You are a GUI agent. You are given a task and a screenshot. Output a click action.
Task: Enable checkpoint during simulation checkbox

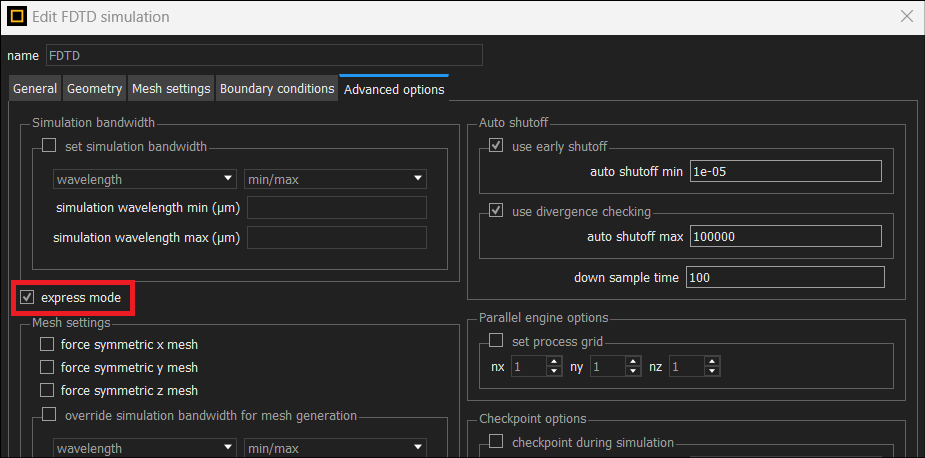(496, 441)
